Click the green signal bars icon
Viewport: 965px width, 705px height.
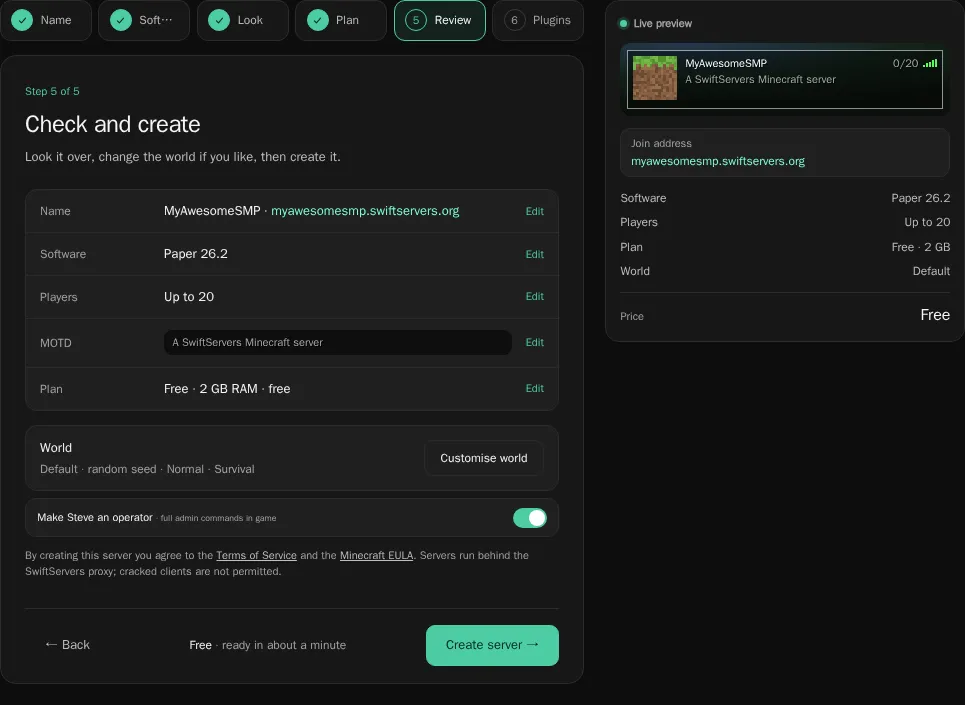(x=930, y=63)
